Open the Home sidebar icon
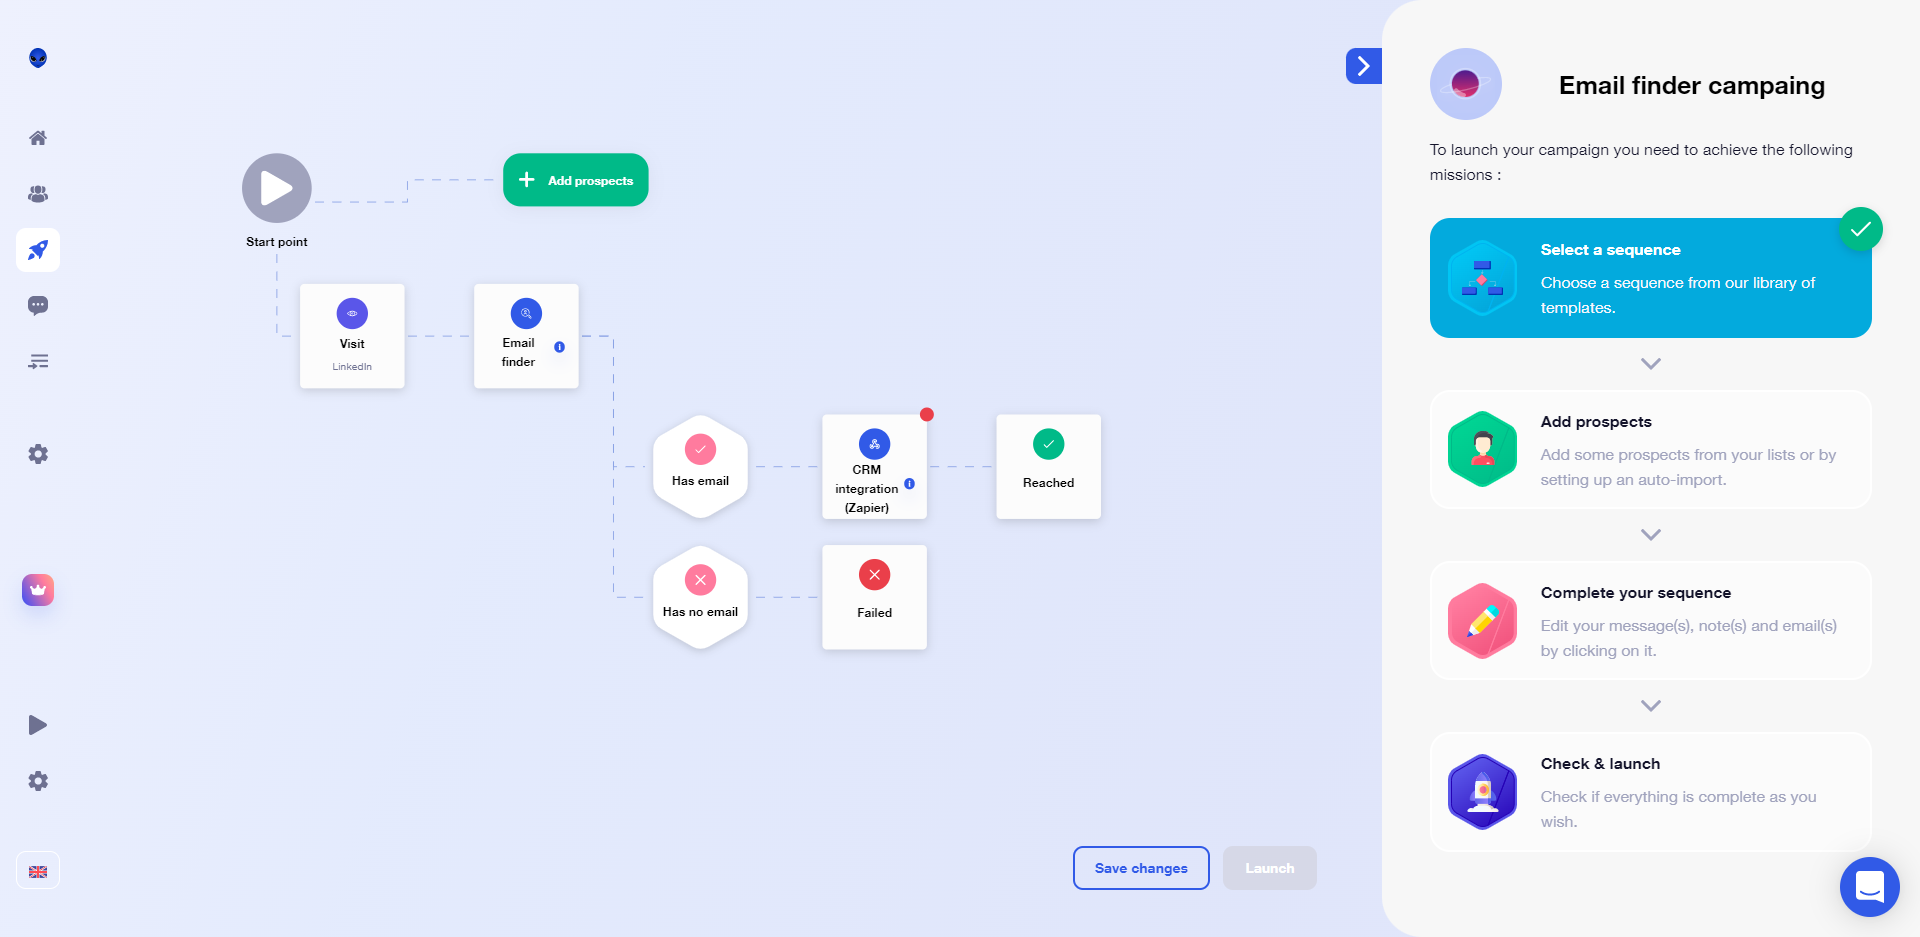 [x=38, y=138]
